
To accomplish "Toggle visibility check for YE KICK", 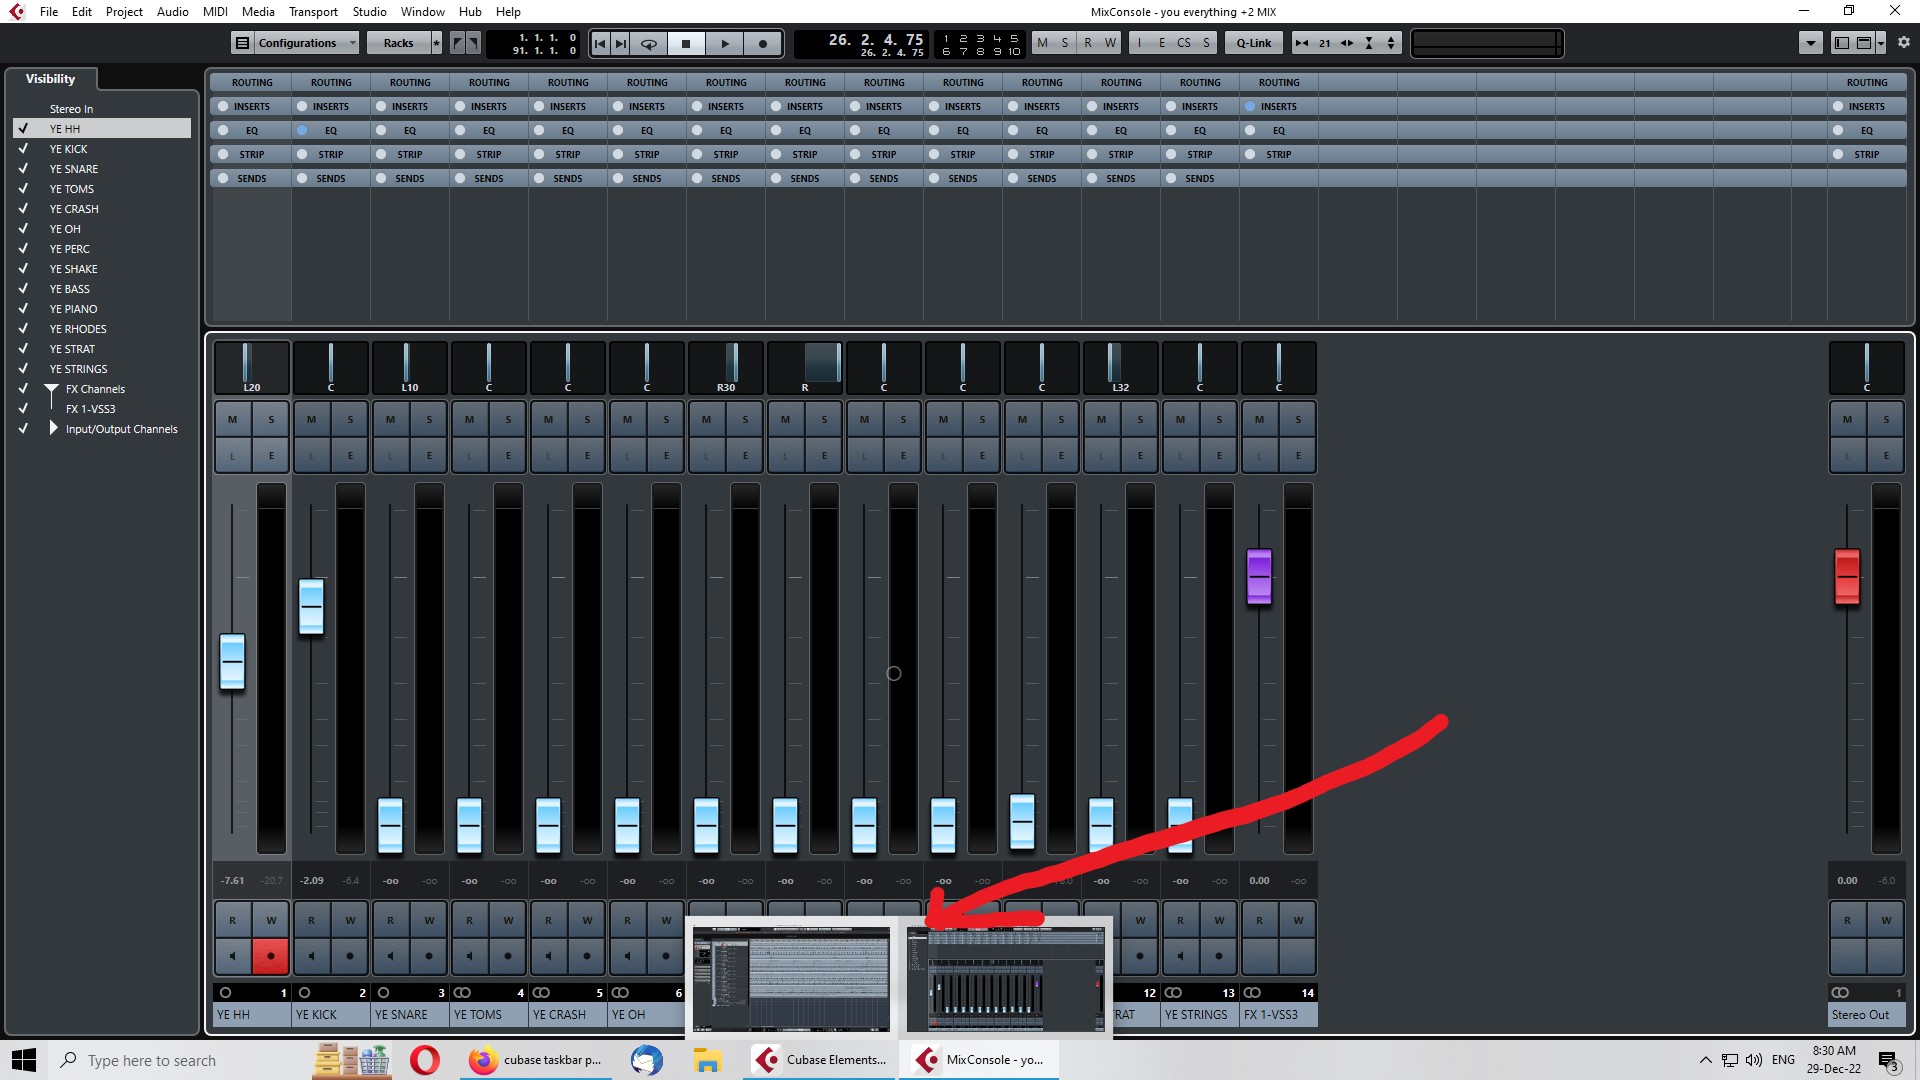I will pos(23,149).
